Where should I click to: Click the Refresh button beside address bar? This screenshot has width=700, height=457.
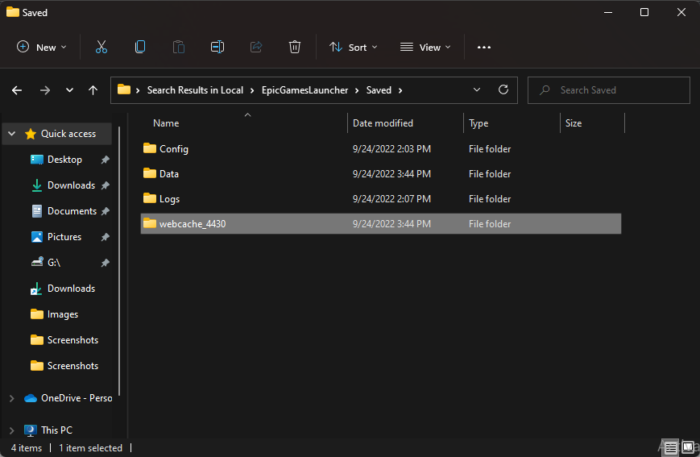point(503,90)
